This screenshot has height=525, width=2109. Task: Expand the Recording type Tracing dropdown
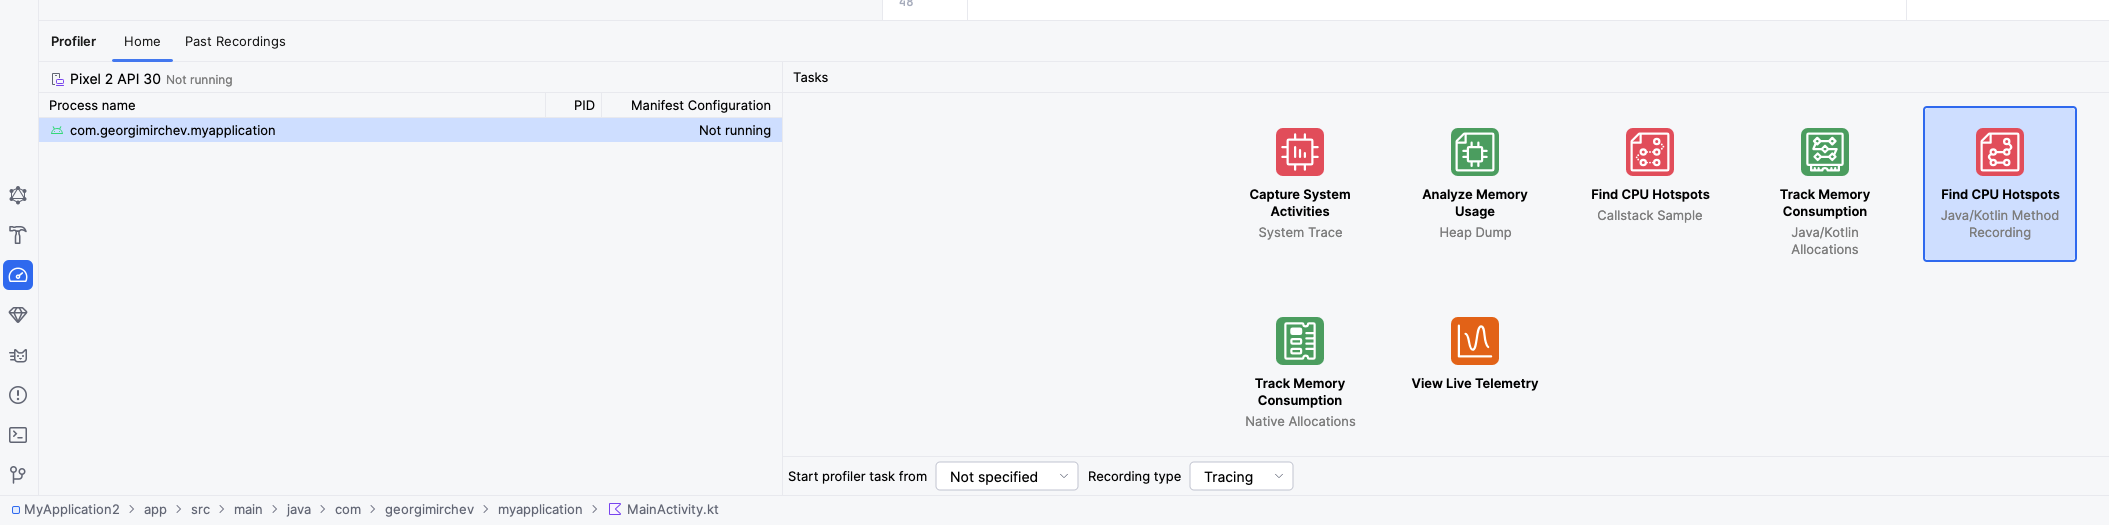(1241, 477)
